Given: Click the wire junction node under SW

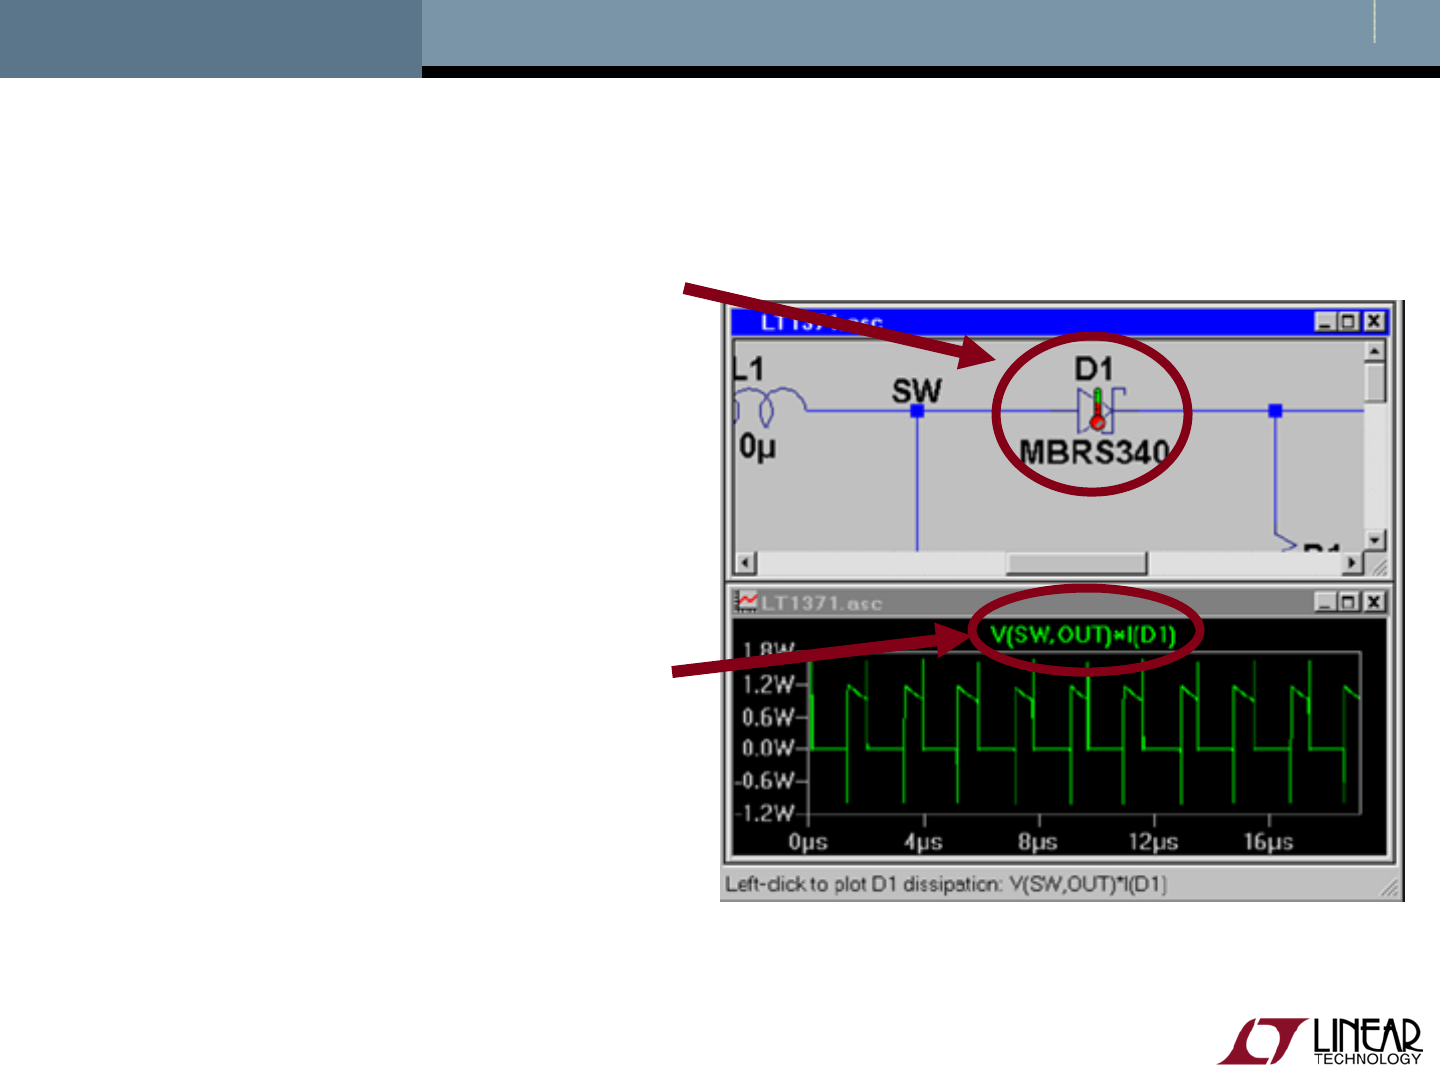Looking at the screenshot, I should coord(917,410).
